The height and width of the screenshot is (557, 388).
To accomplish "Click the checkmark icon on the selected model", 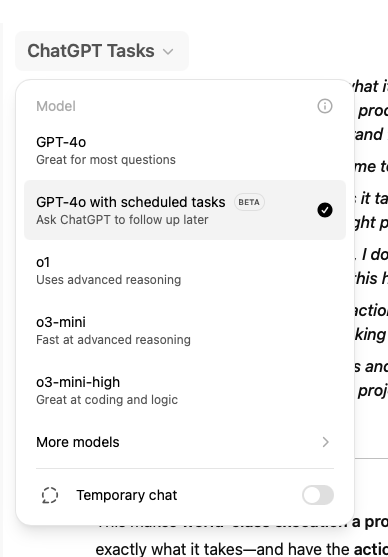I will 325,210.
